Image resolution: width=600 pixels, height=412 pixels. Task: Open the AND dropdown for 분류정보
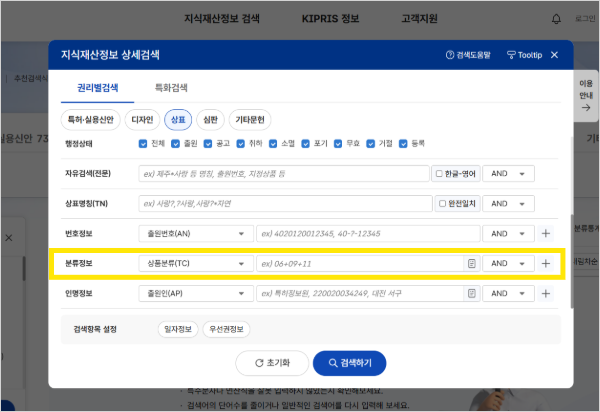click(x=508, y=264)
